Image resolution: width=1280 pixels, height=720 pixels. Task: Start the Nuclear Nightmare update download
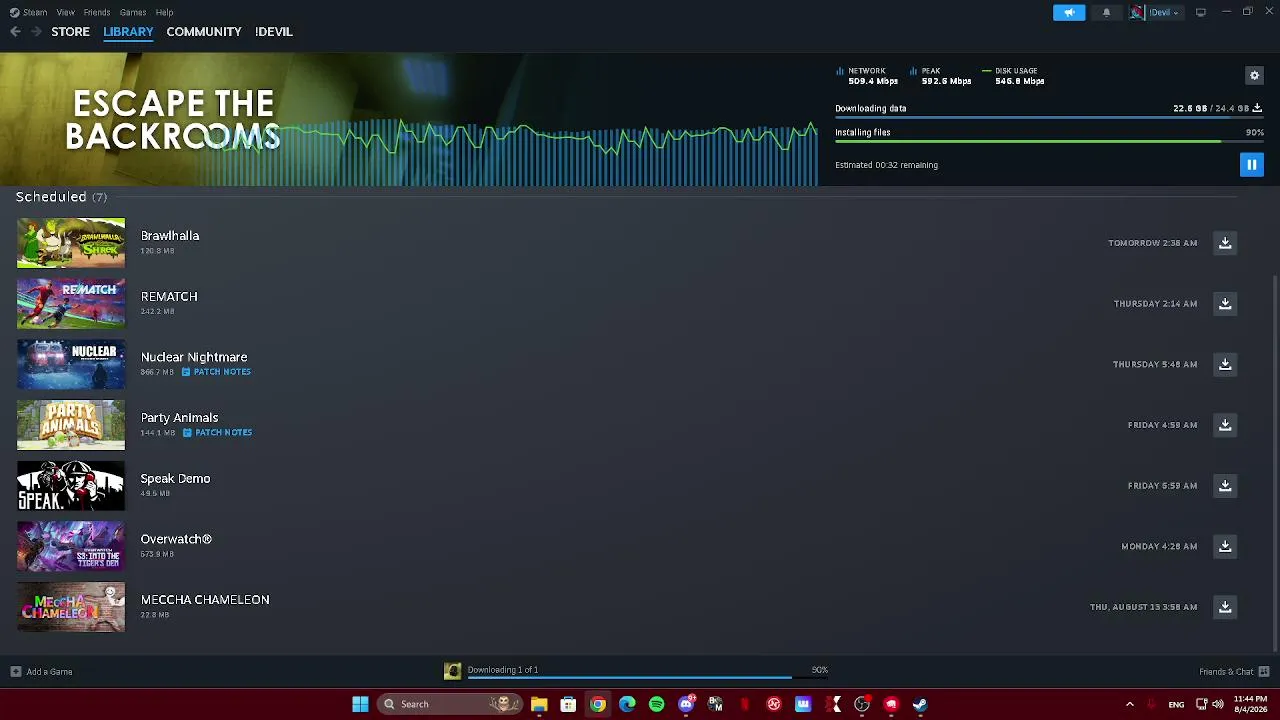pos(1225,364)
